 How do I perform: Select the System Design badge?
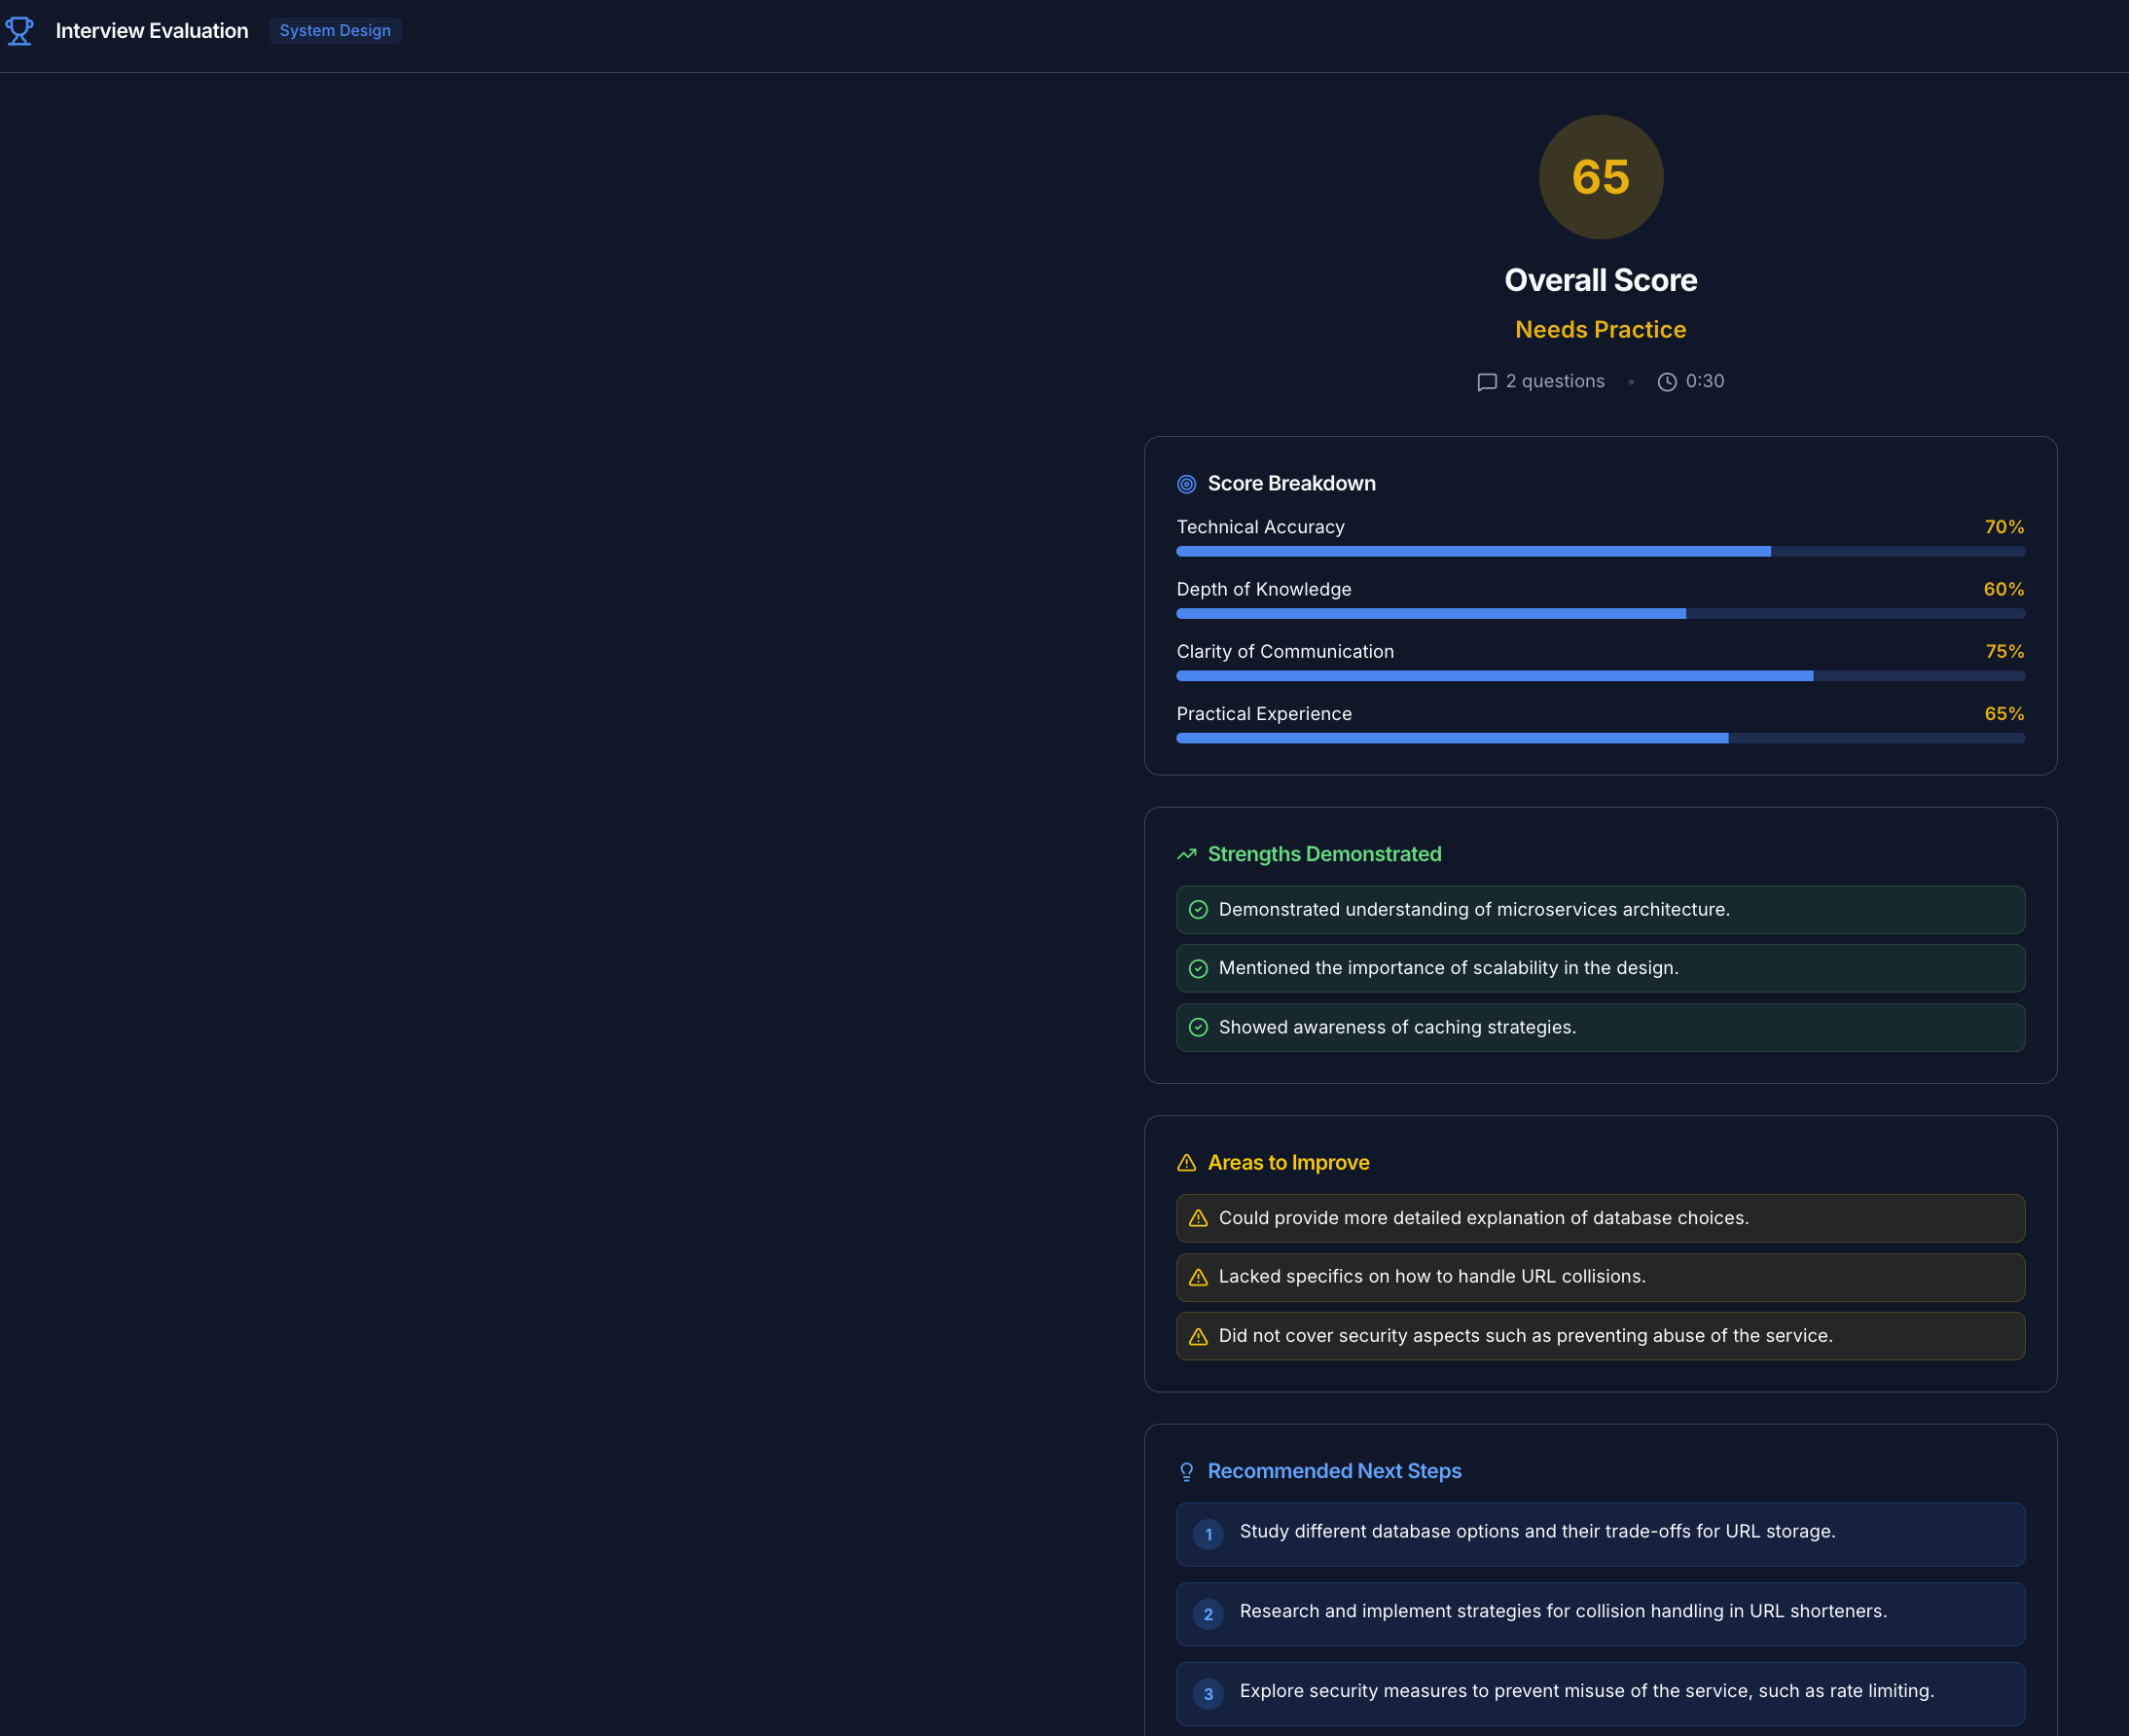click(335, 30)
